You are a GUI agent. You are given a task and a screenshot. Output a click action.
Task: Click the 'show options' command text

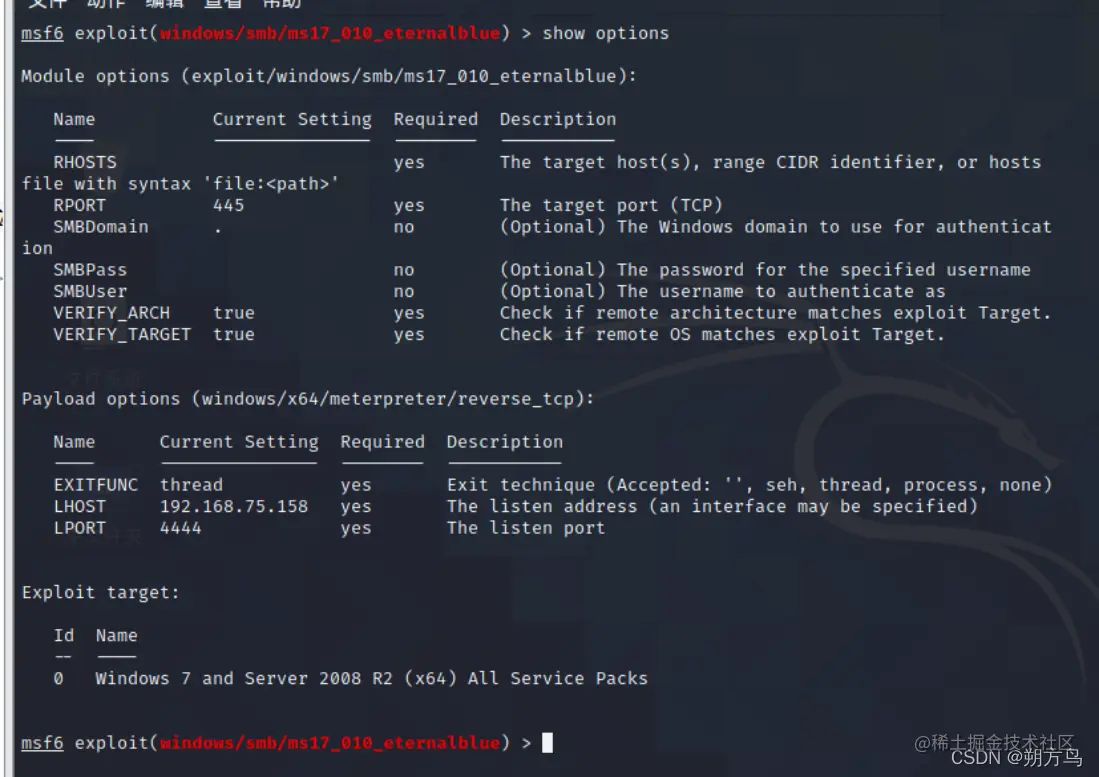click(606, 33)
